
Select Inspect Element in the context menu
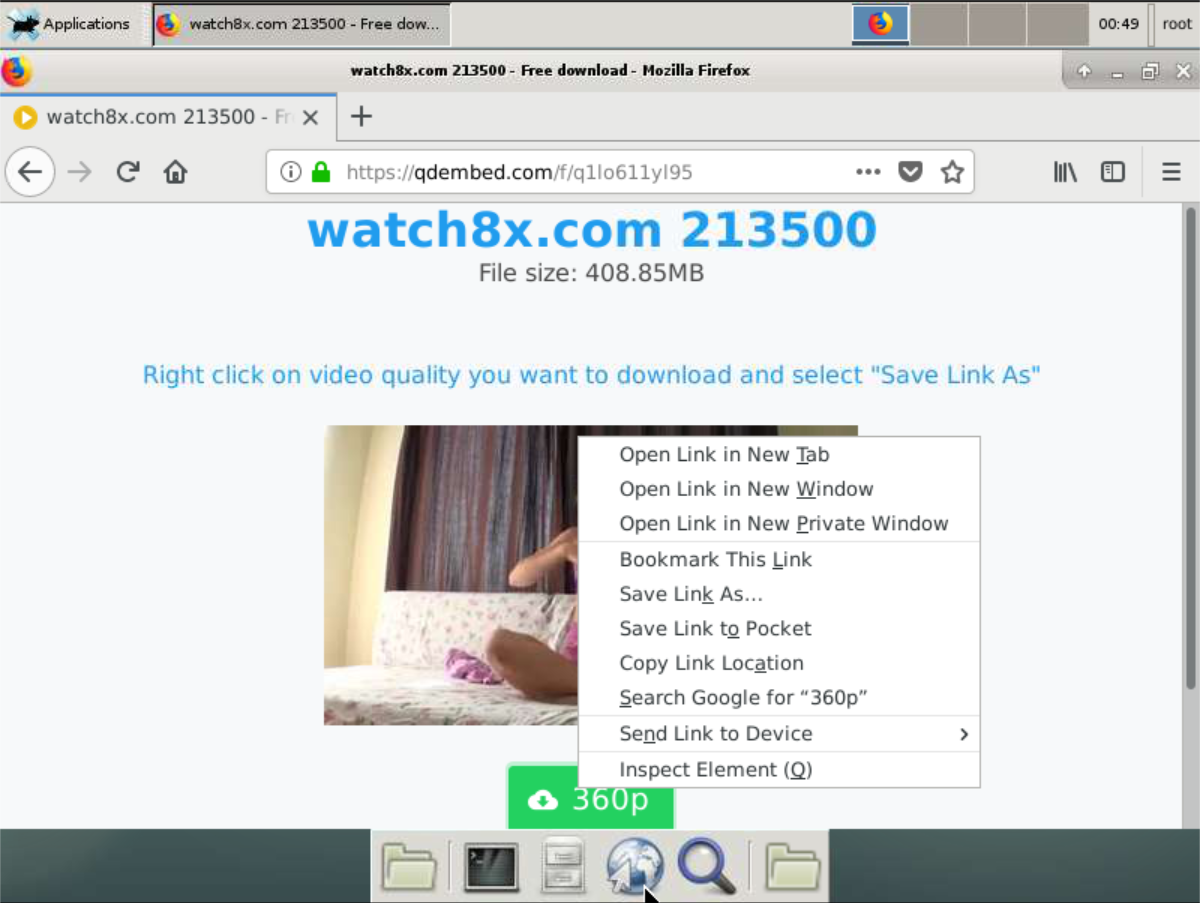[715, 770]
